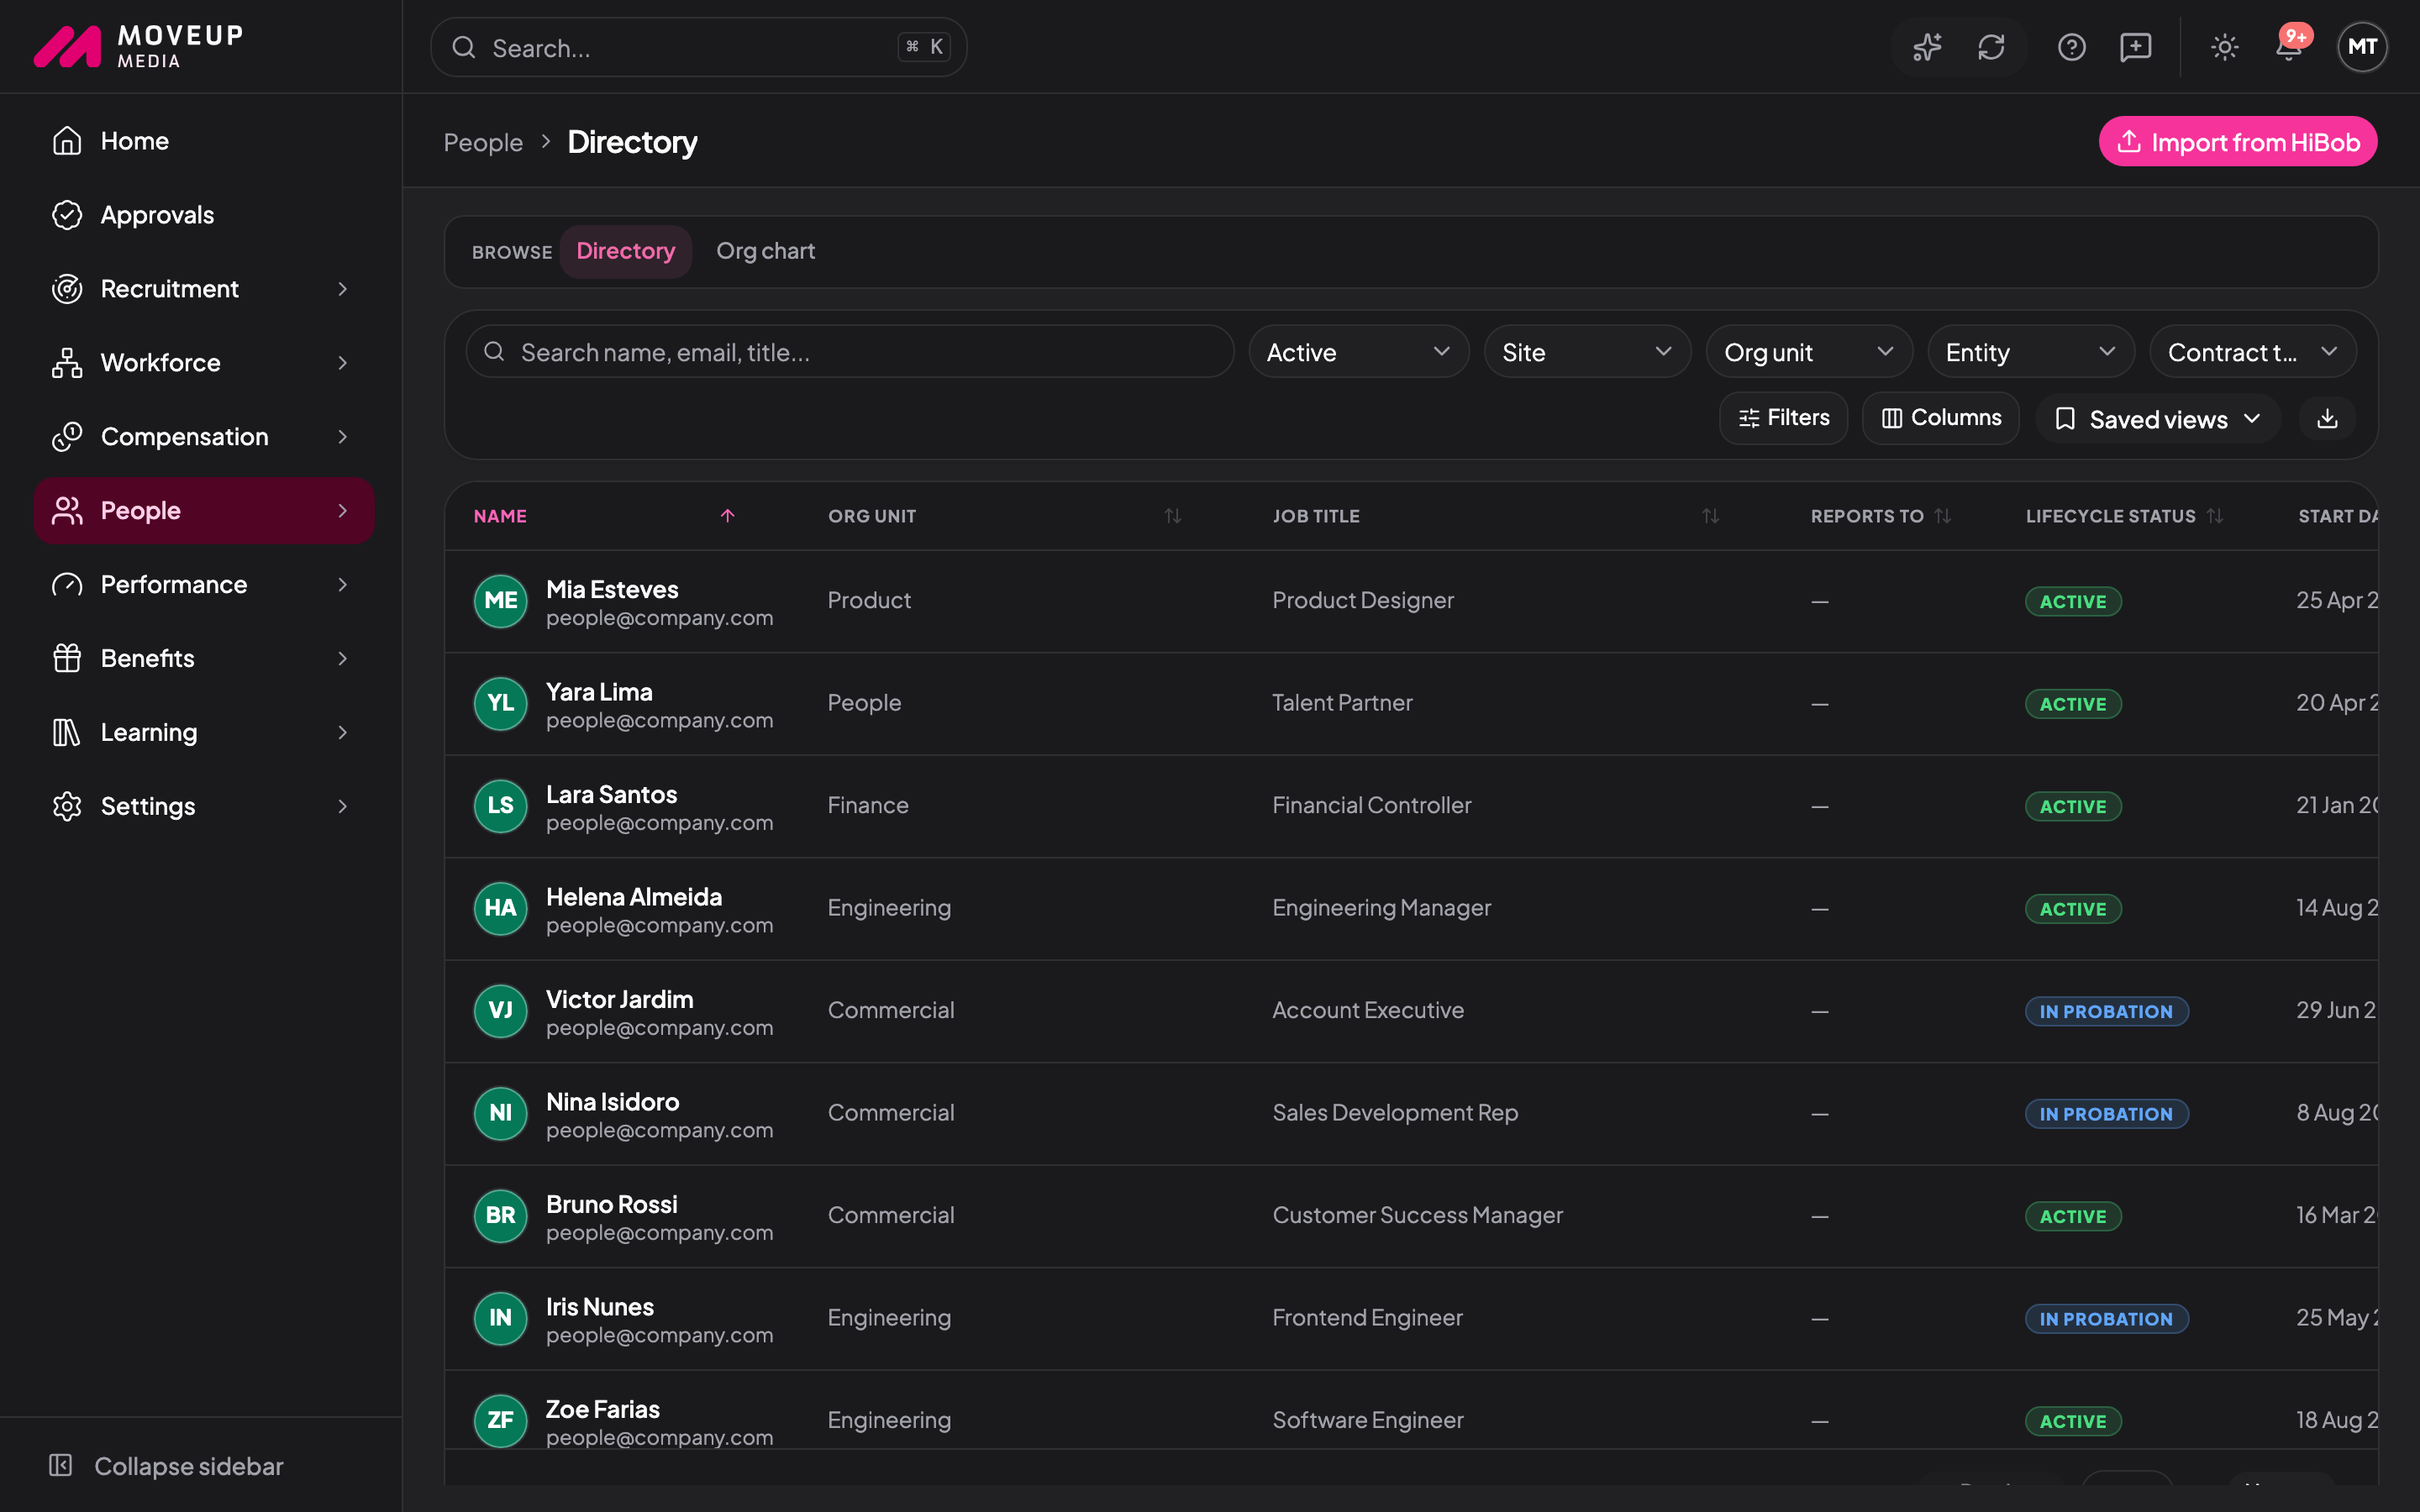Expand Recruitment sidebar section
Image resolution: width=2420 pixels, height=1512 pixels.
(x=204, y=289)
